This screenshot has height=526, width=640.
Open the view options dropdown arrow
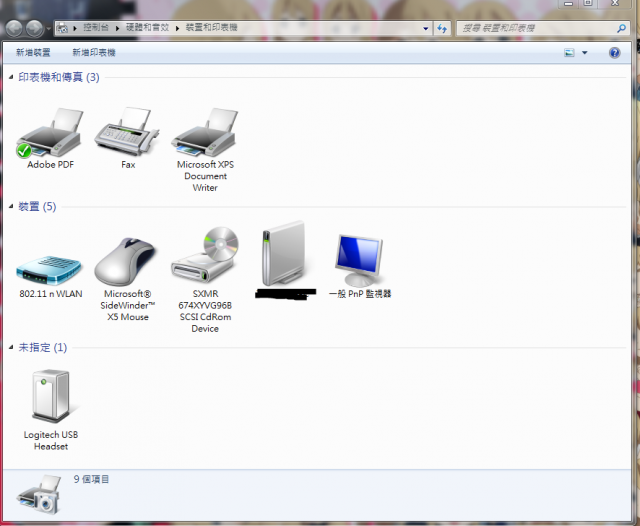(x=584, y=53)
